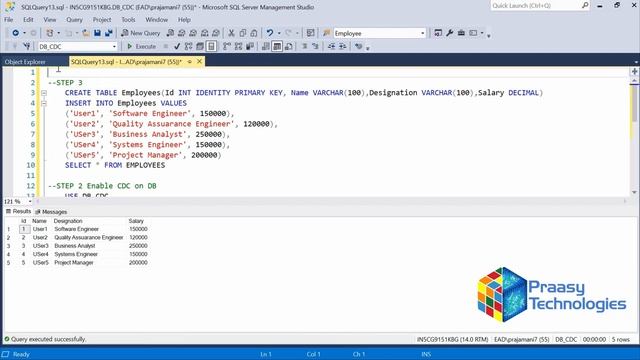640x360 pixels.
Task: Specify values for template parameters
Action: click(358, 47)
